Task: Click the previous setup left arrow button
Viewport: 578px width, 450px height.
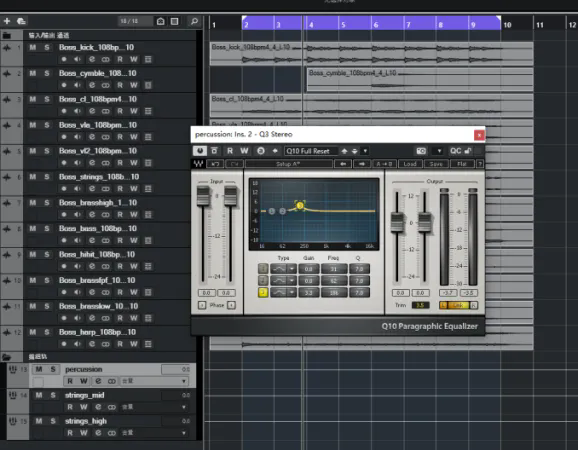Action: tap(343, 164)
